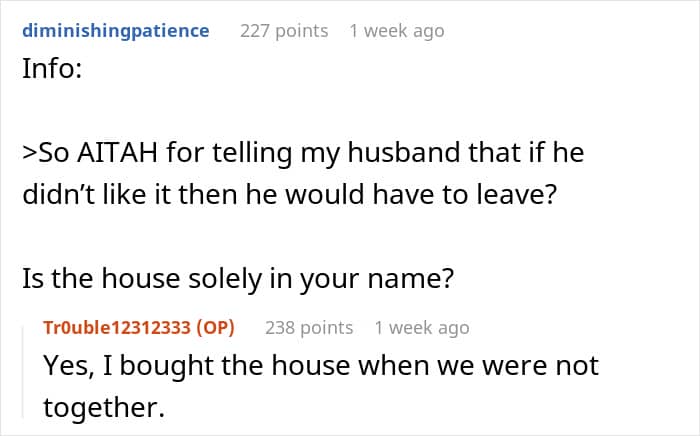Click the 227 points score

click(x=284, y=31)
